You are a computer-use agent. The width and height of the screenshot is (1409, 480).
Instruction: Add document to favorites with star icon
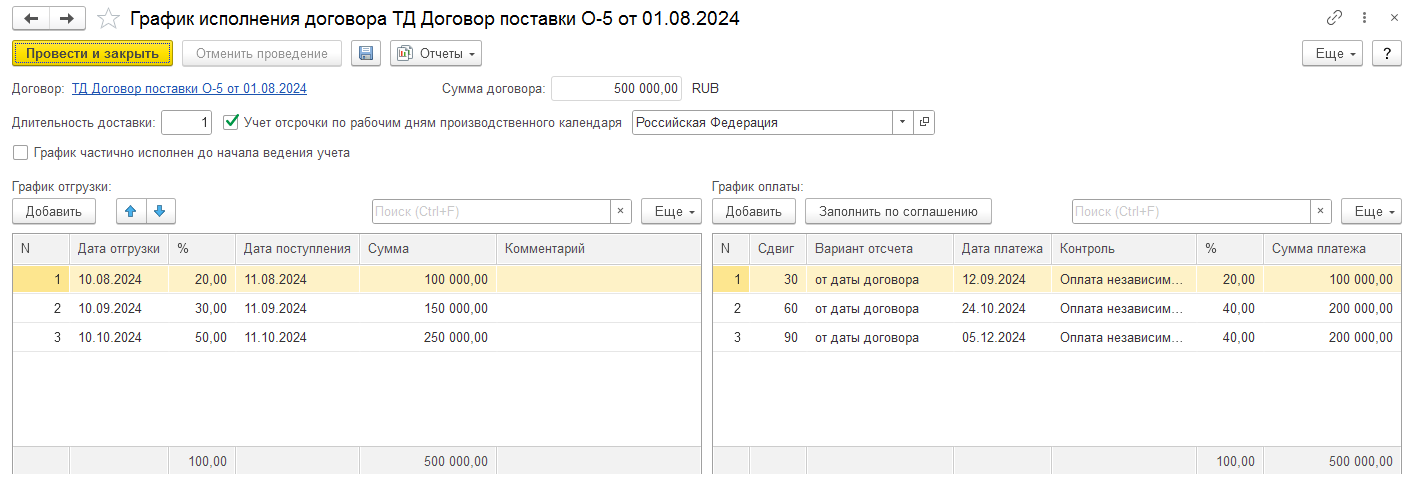(111, 18)
